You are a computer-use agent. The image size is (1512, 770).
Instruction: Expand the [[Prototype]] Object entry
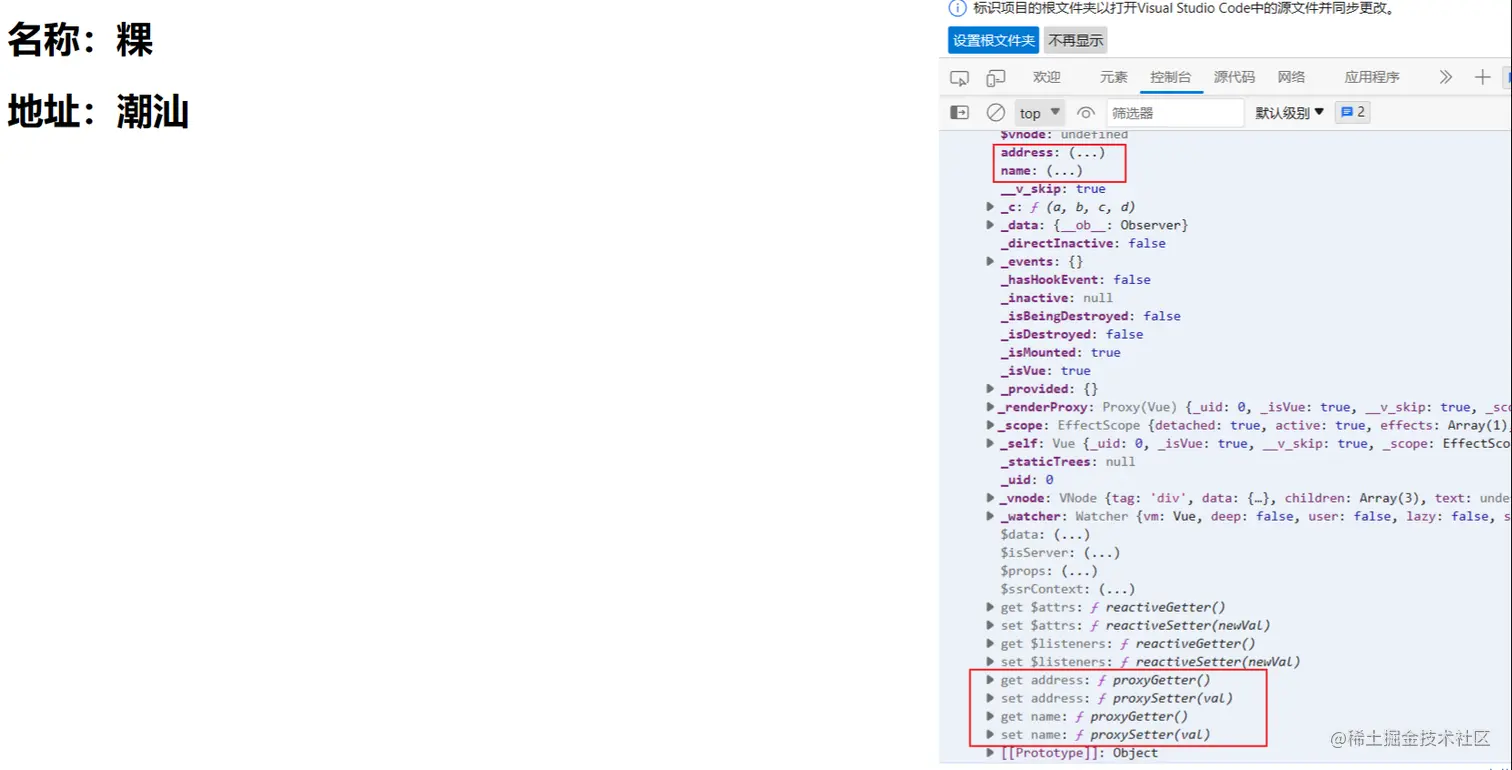pos(991,753)
